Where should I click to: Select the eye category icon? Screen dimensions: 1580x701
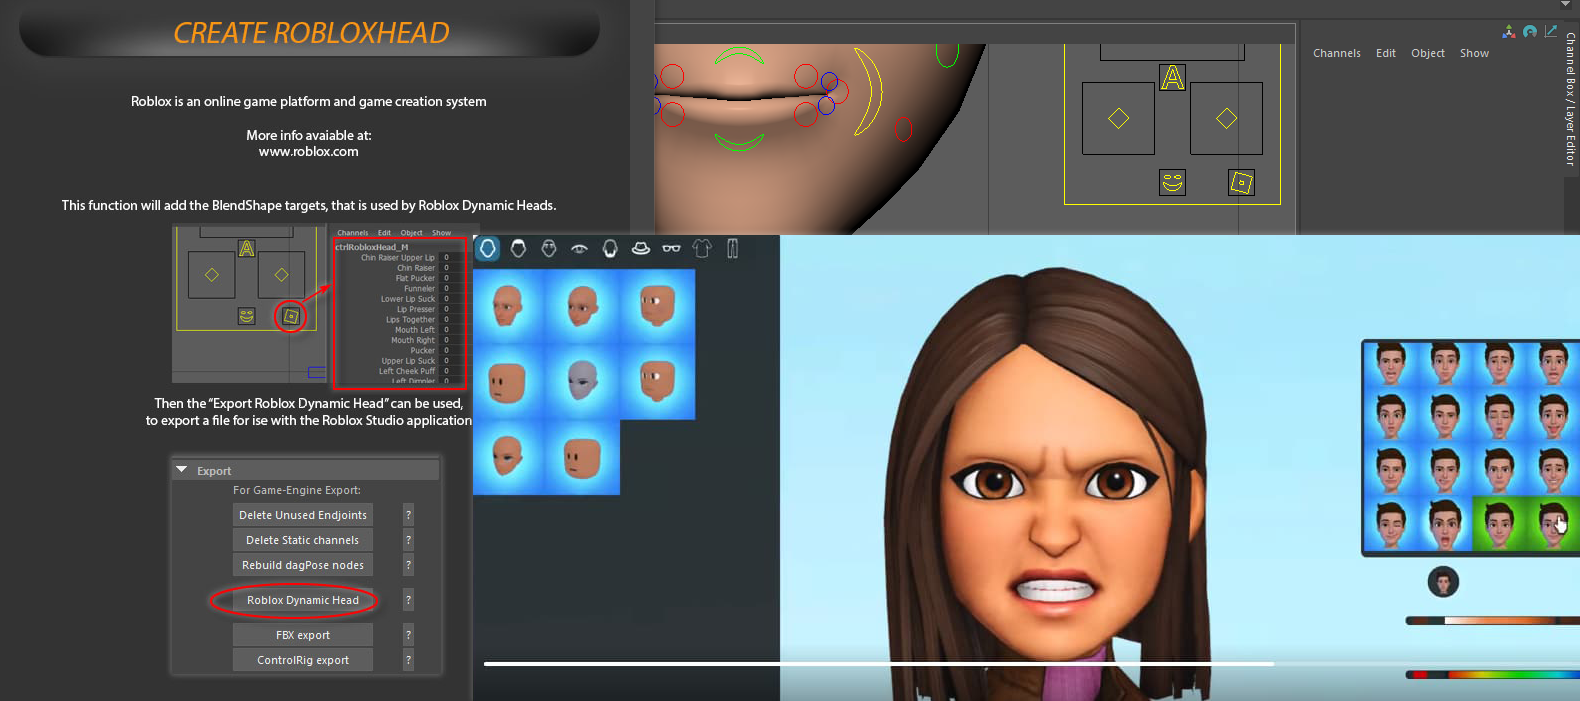point(579,249)
